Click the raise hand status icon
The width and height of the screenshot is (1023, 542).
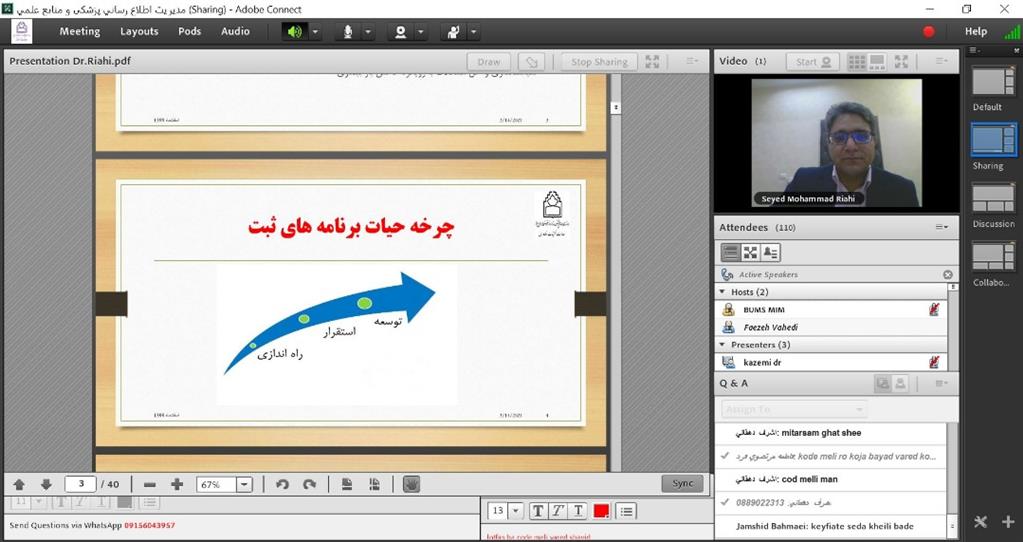[x=453, y=31]
